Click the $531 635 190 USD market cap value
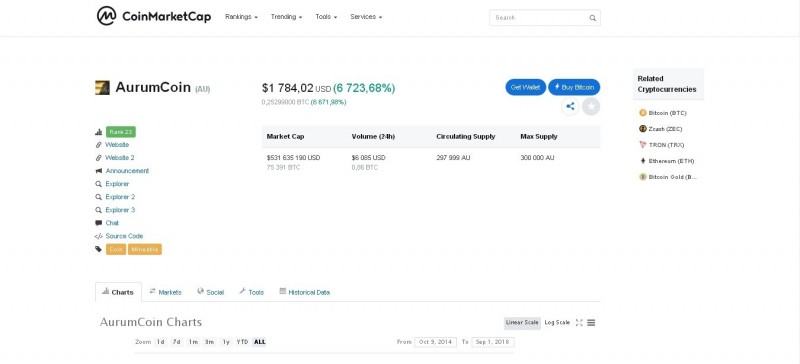 coord(293,158)
